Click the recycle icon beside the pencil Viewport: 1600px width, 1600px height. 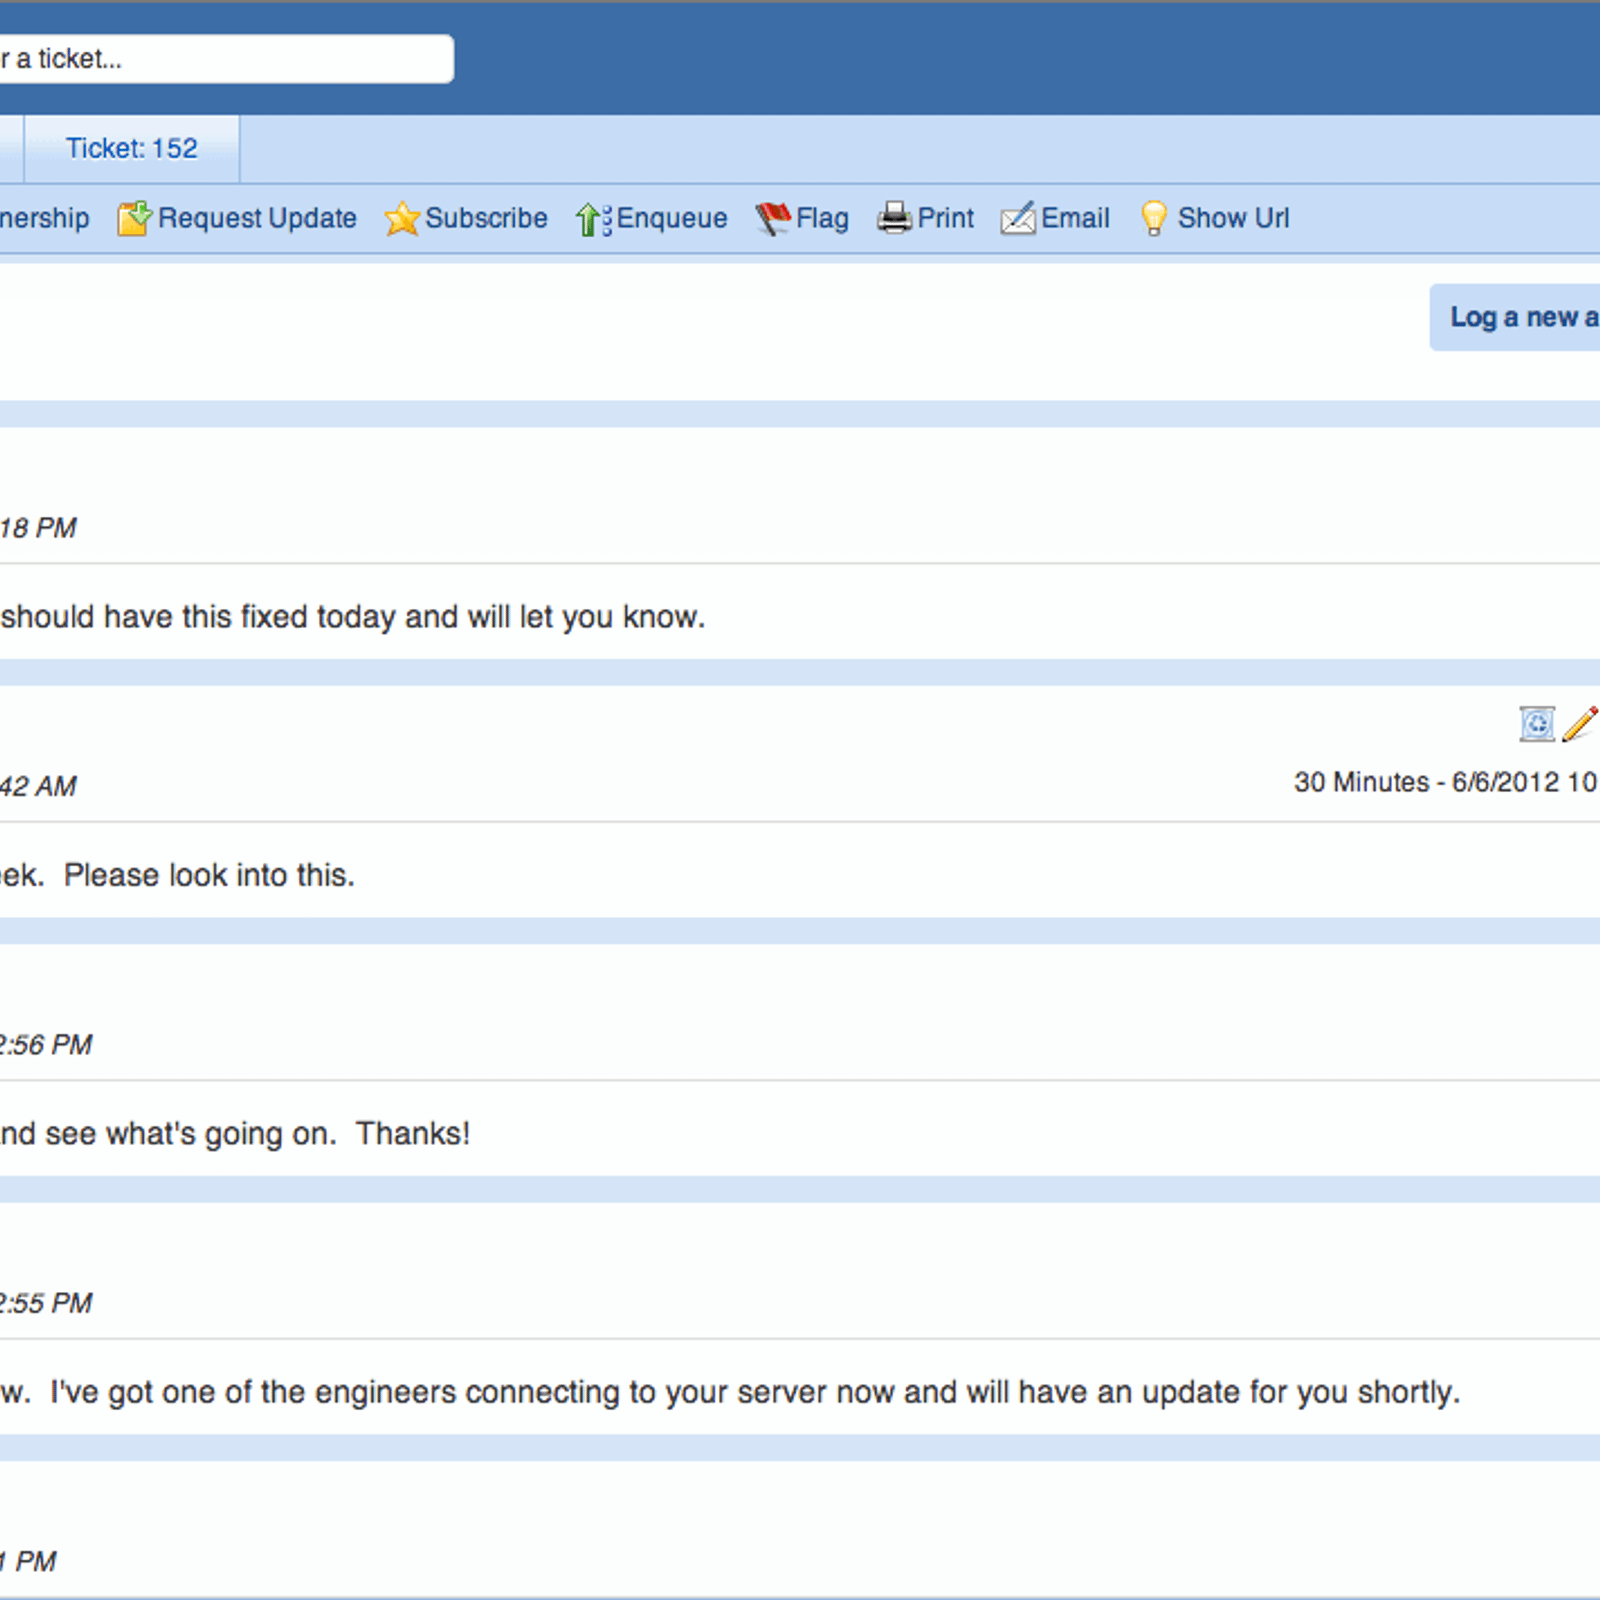tap(1537, 723)
